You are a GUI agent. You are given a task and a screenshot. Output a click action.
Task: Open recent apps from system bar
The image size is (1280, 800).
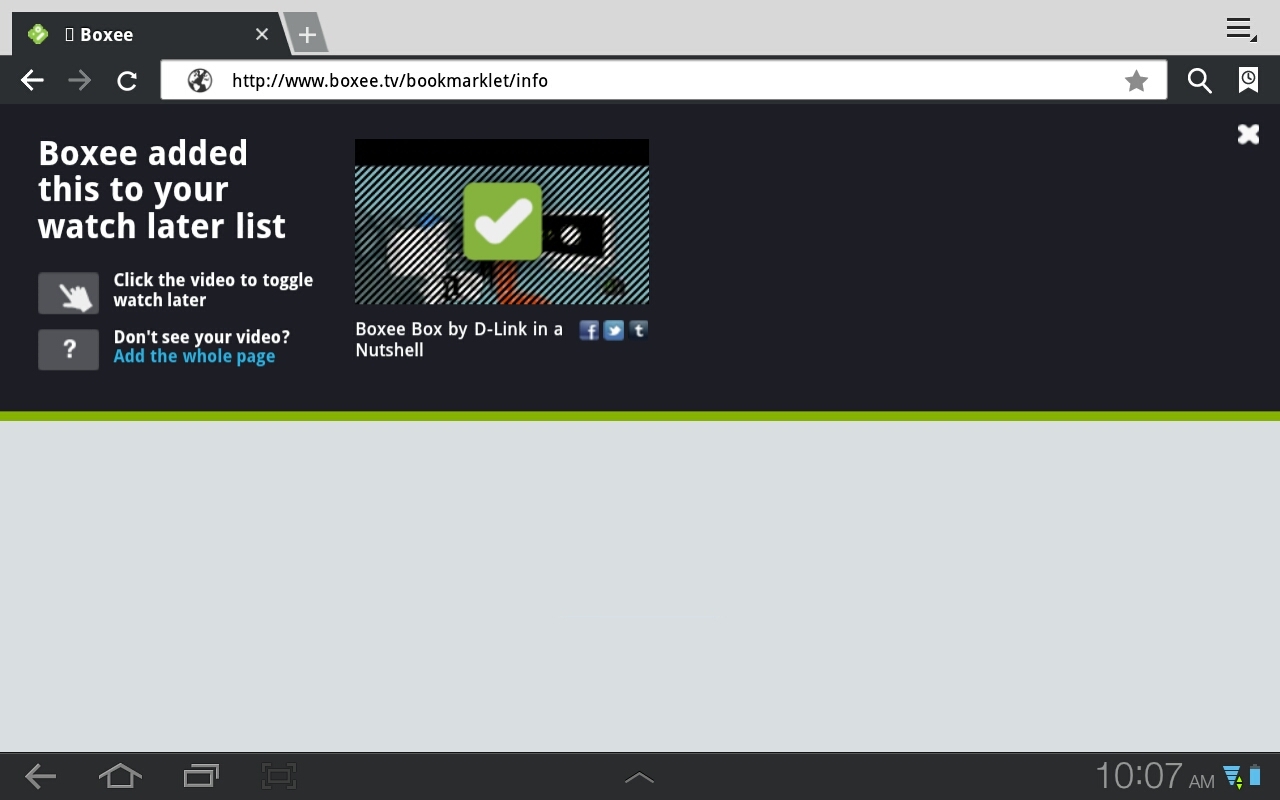(201, 776)
